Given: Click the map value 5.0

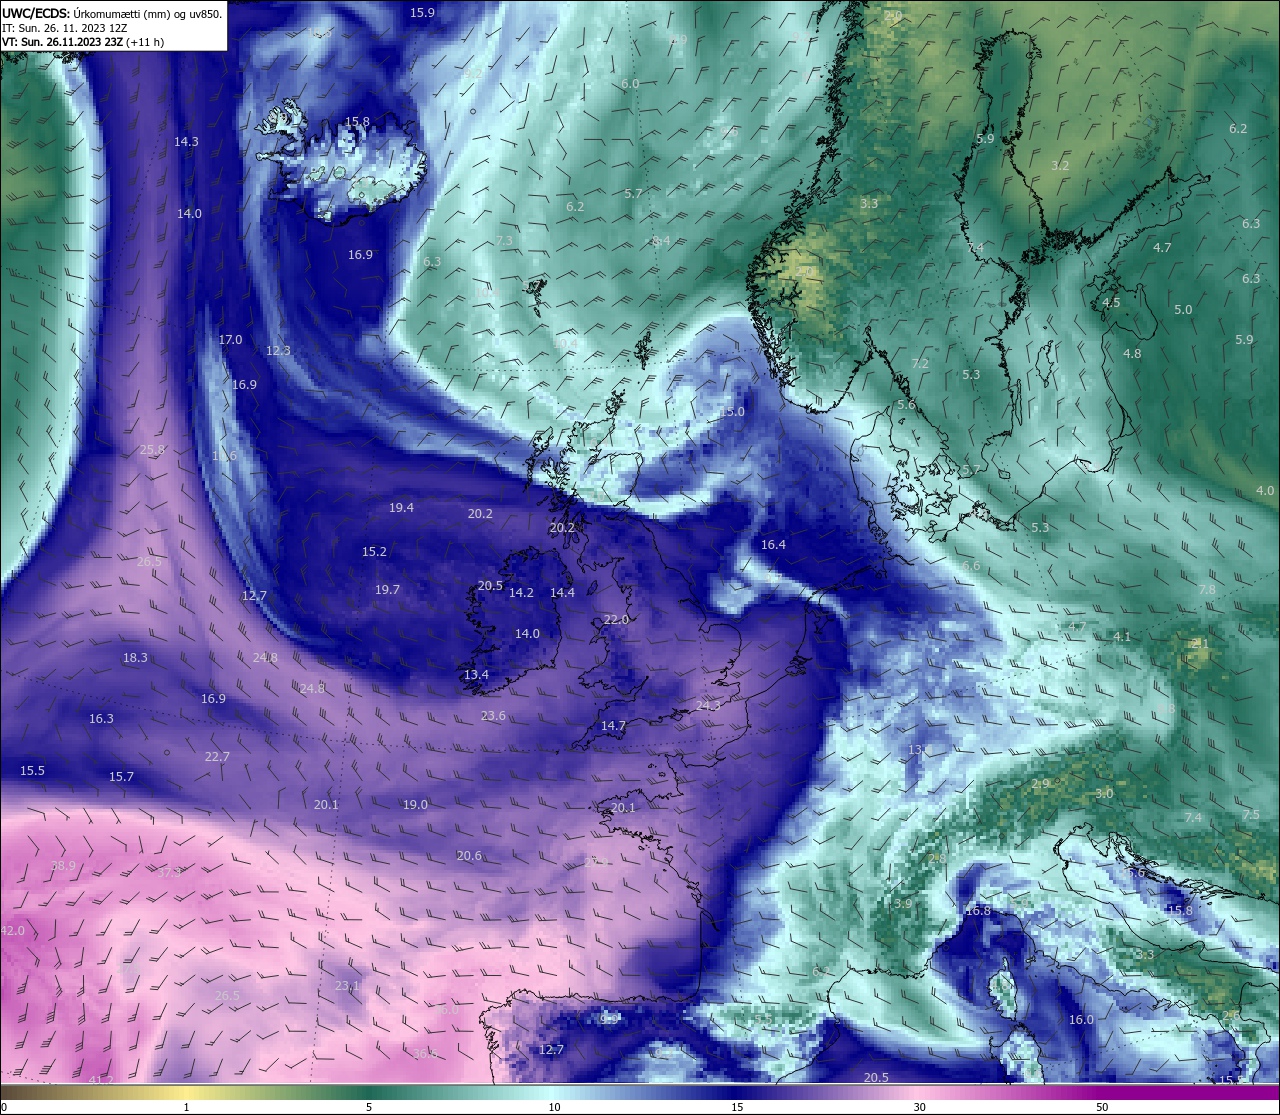Looking at the screenshot, I should tap(1183, 310).
